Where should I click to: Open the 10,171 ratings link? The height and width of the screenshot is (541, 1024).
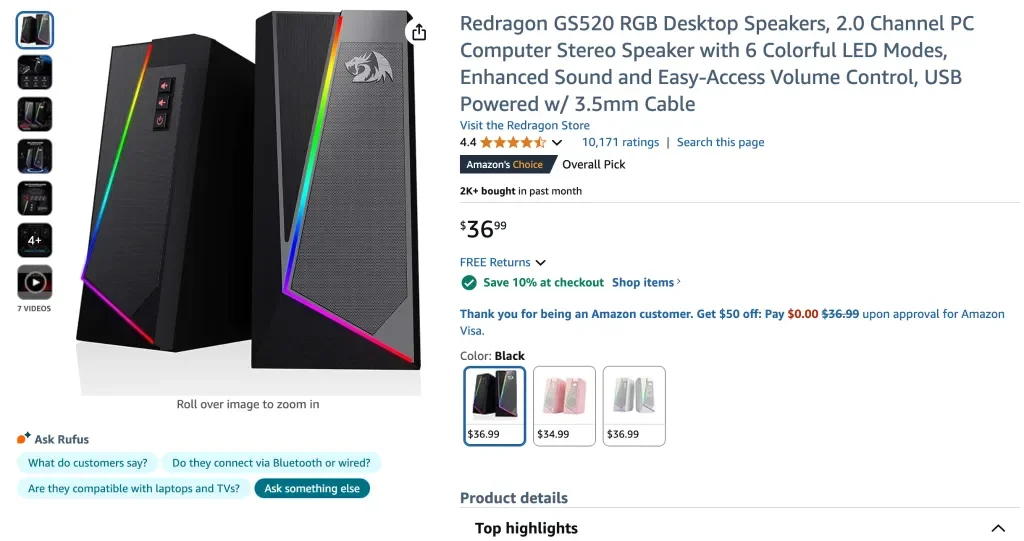point(620,143)
